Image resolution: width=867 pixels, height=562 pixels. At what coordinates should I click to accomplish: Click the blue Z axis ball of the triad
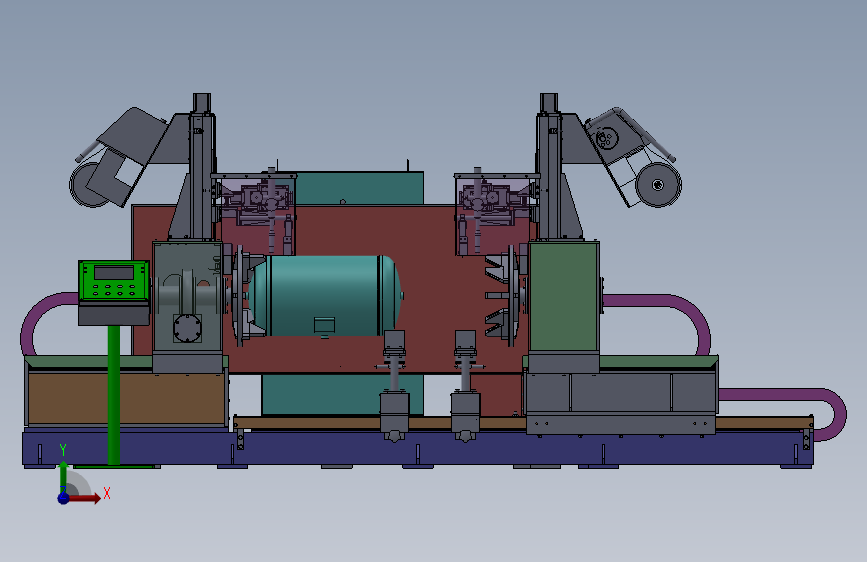(x=64, y=498)
